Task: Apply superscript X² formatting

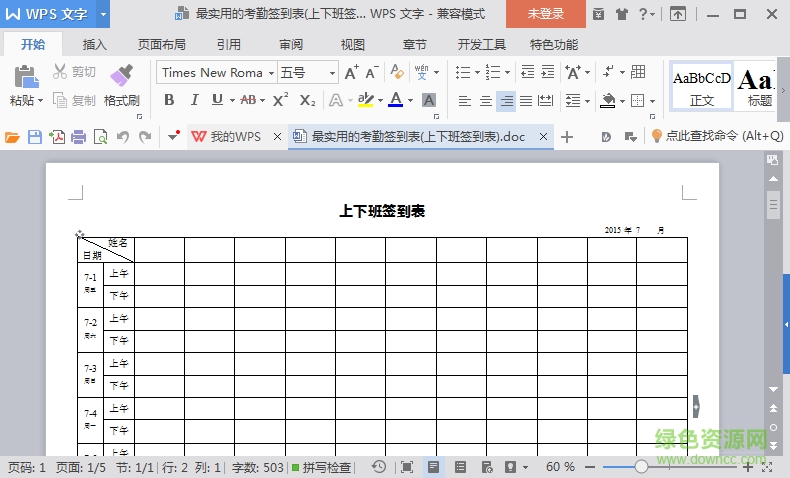Action: [280, 100]
